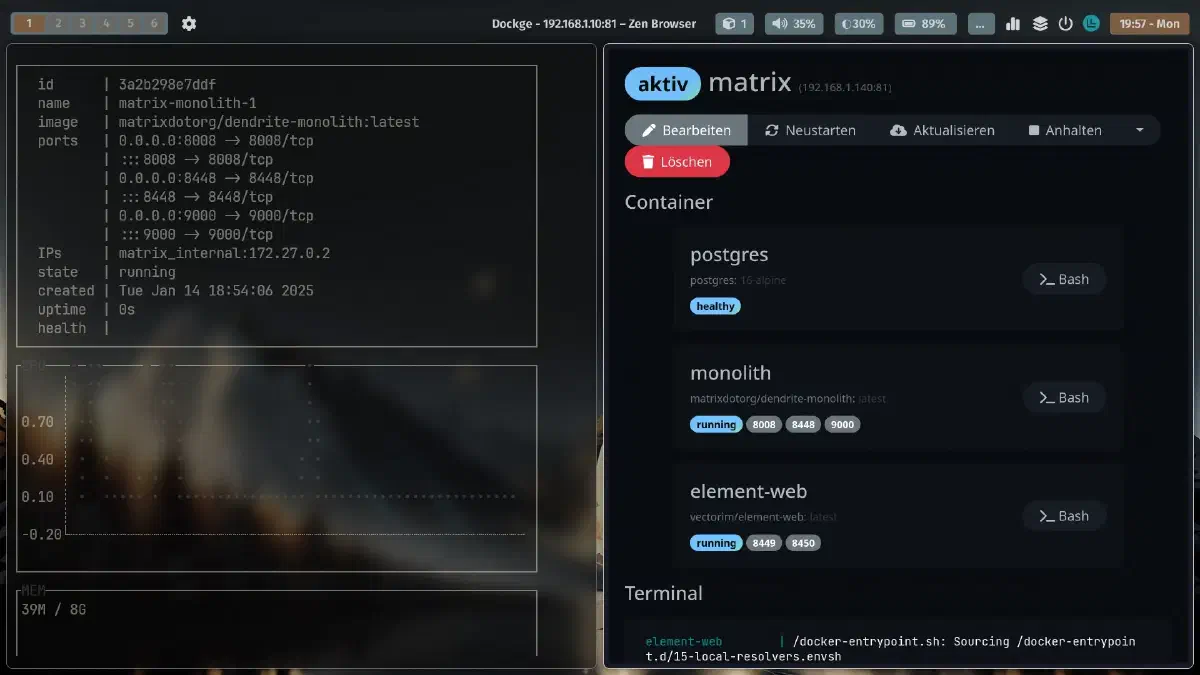Screen dimensions: 1200x675
Task: Open Bash for the postgres container
Action: [1064, 279]
